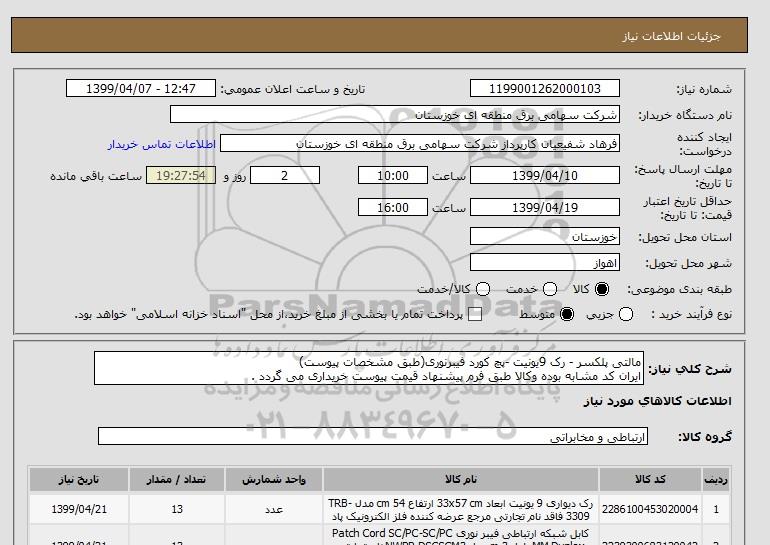Click item code 2286100453020004
The height and width of the screenshot is (545, 770).
point(650,509)
